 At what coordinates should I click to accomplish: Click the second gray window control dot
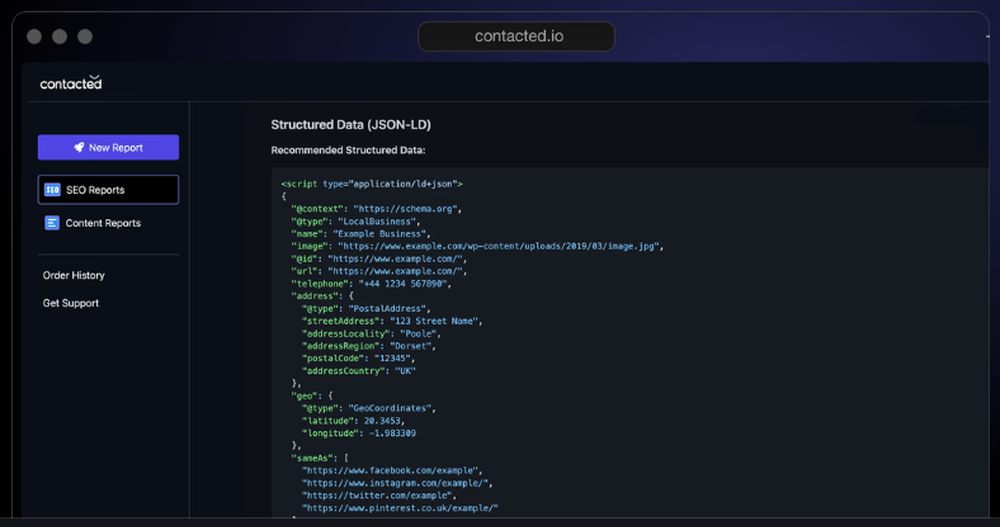tap(60, 36)
